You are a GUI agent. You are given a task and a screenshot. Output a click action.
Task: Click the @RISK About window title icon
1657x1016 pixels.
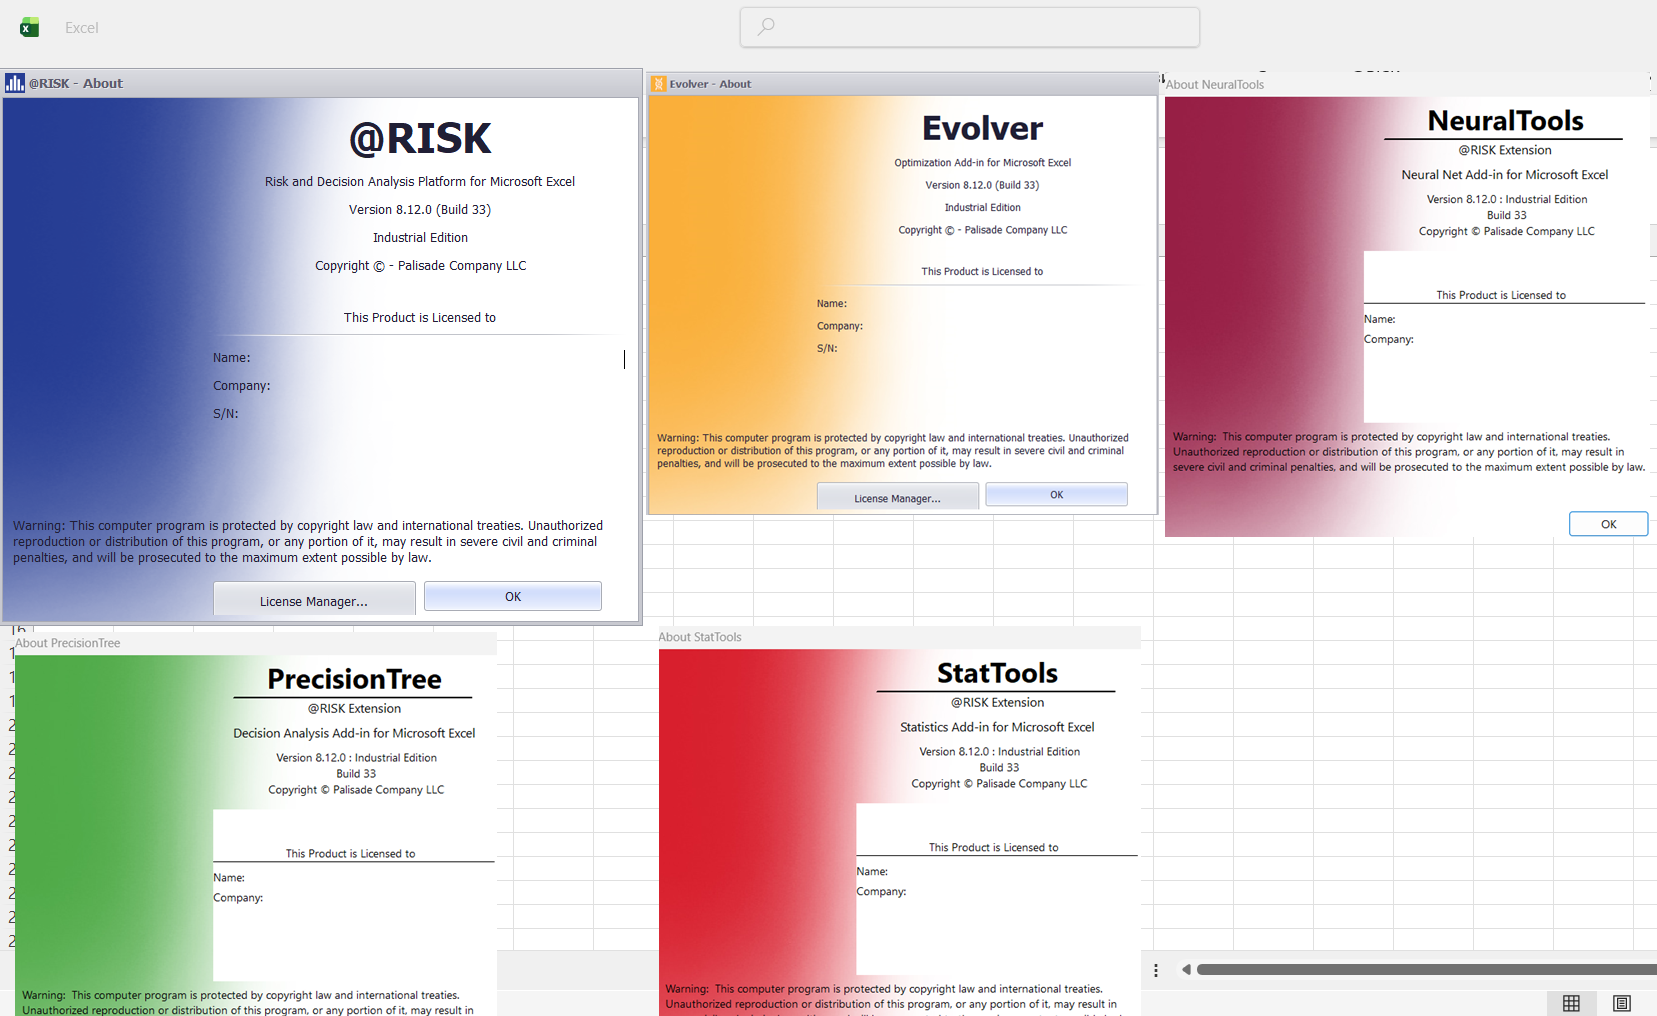[x=15, y=83]
